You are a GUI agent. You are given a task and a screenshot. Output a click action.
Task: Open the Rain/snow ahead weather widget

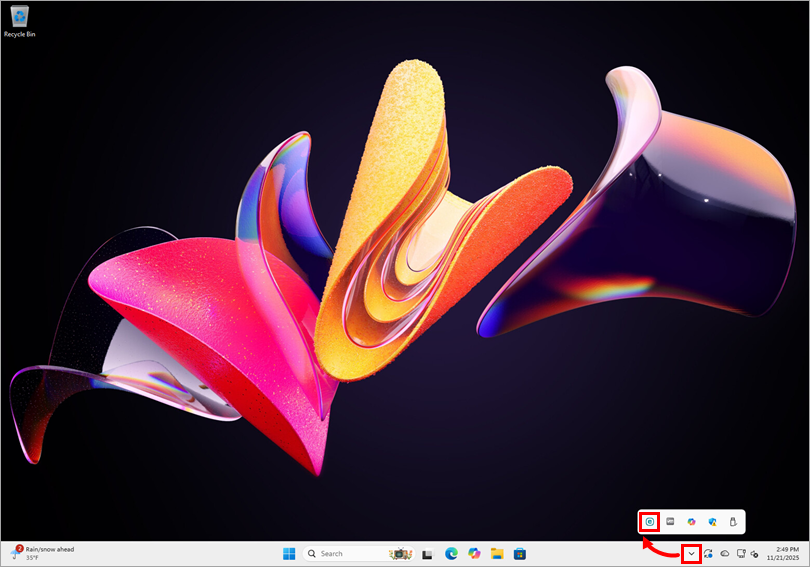point(45,553)
